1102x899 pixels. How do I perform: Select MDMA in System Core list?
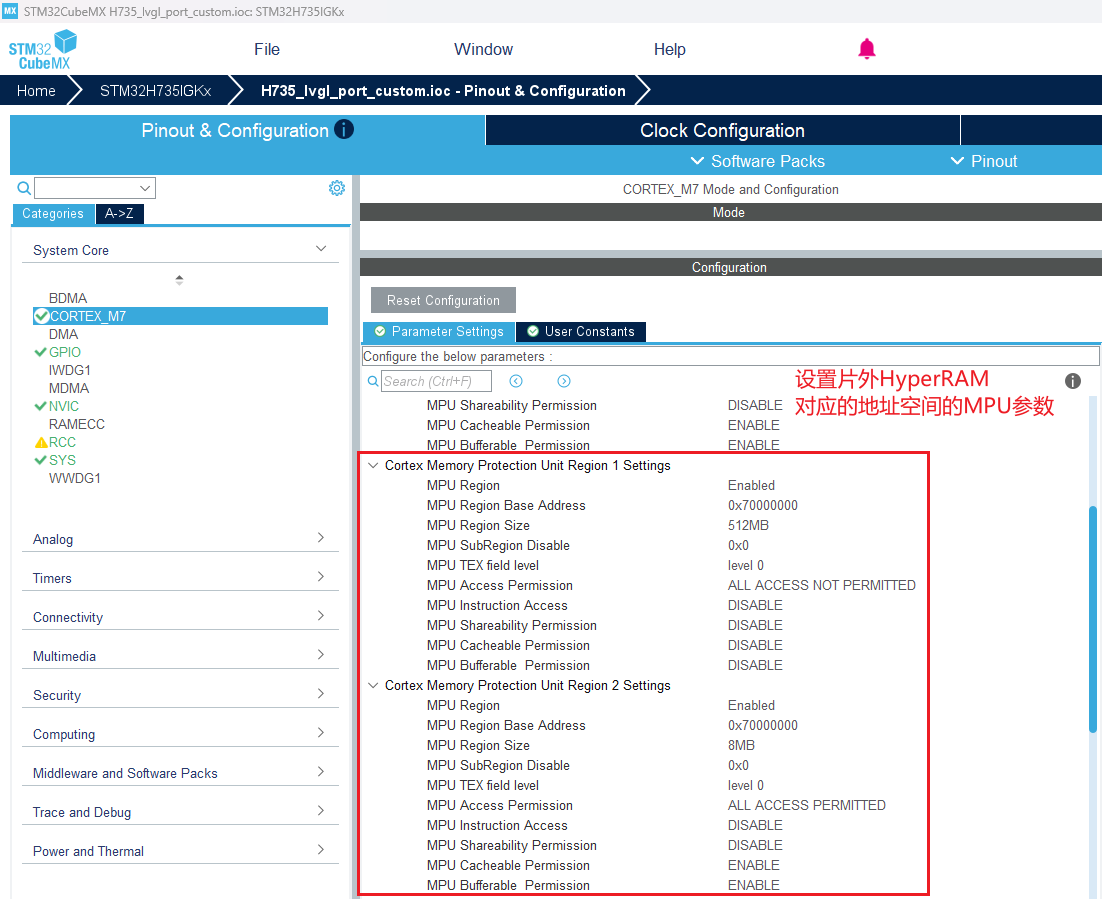[69, 388]
